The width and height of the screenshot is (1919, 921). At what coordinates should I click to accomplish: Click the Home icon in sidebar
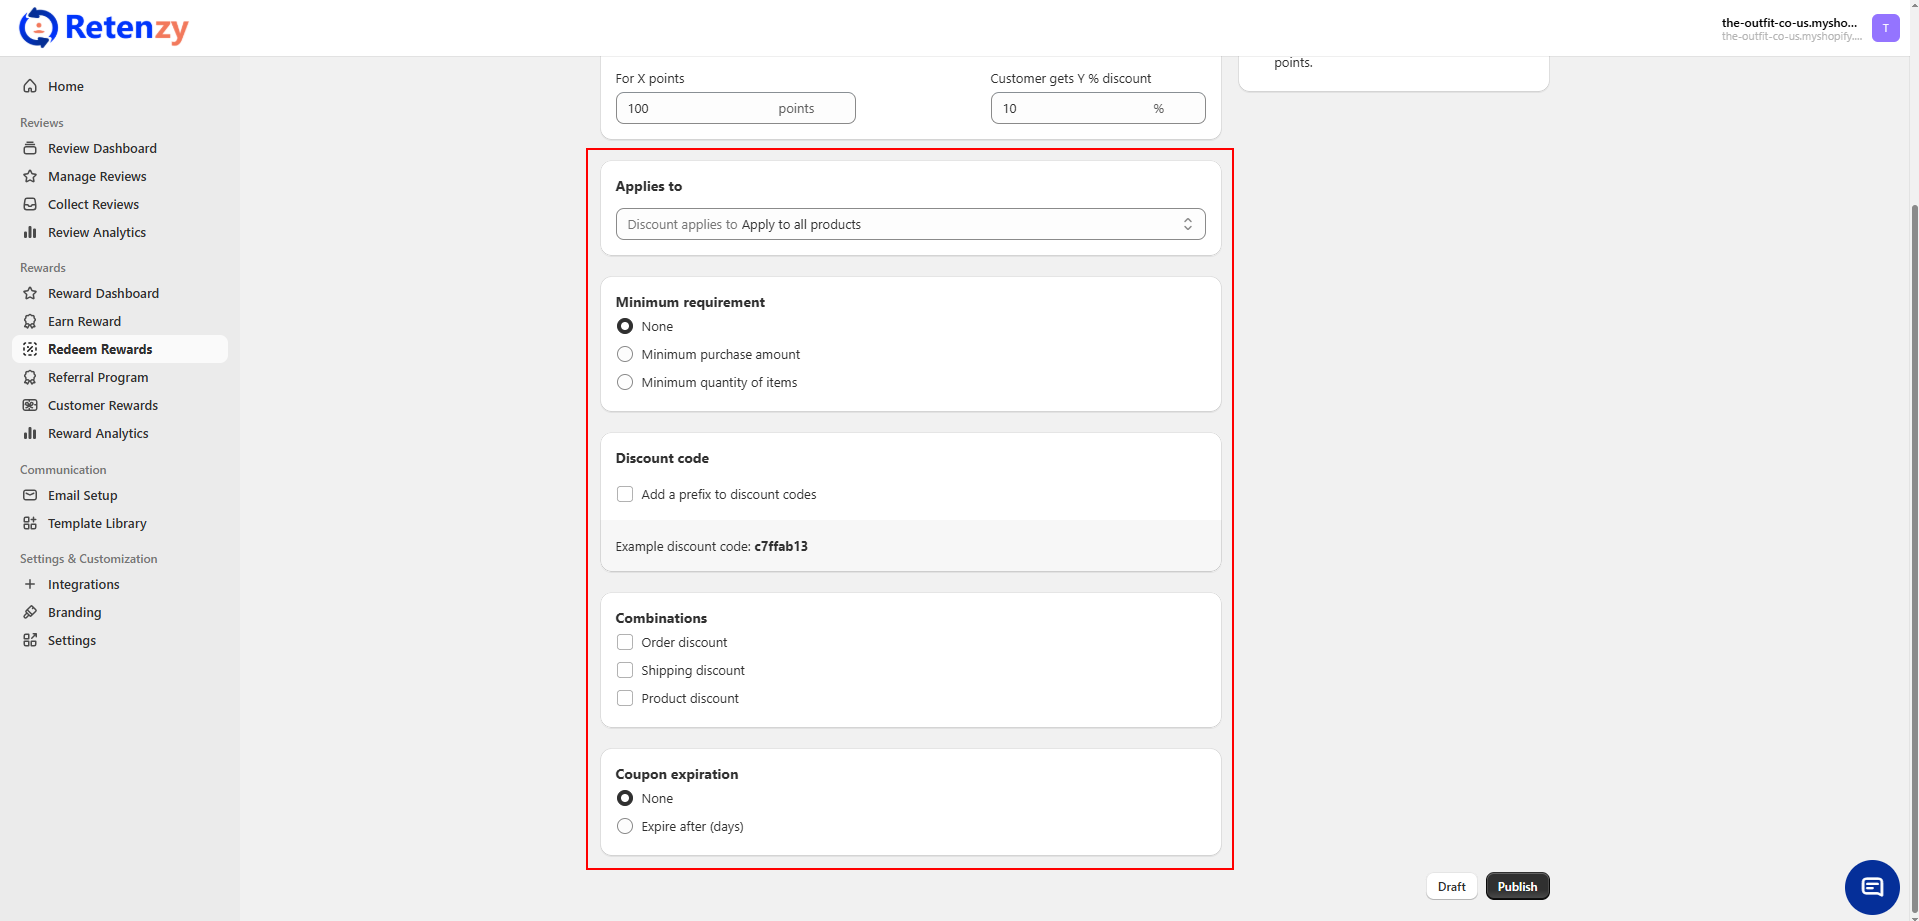point(30,86)
